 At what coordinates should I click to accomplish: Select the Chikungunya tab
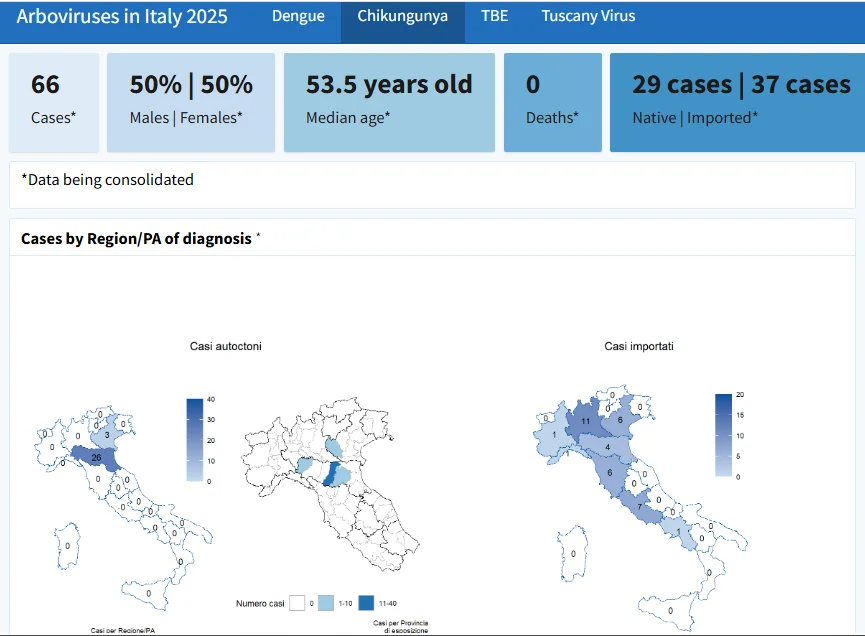(x=403, y=17)
